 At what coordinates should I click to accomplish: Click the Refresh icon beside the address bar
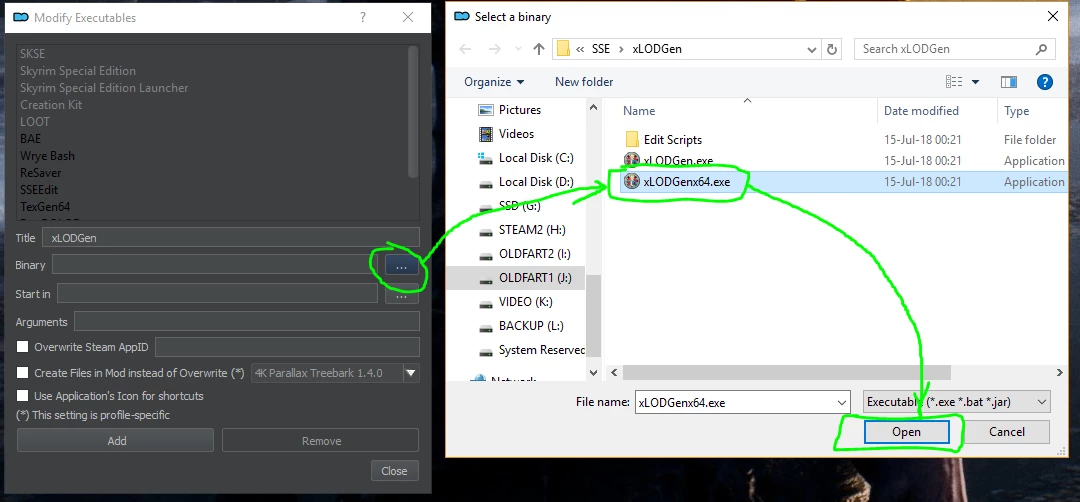(831, 50)
